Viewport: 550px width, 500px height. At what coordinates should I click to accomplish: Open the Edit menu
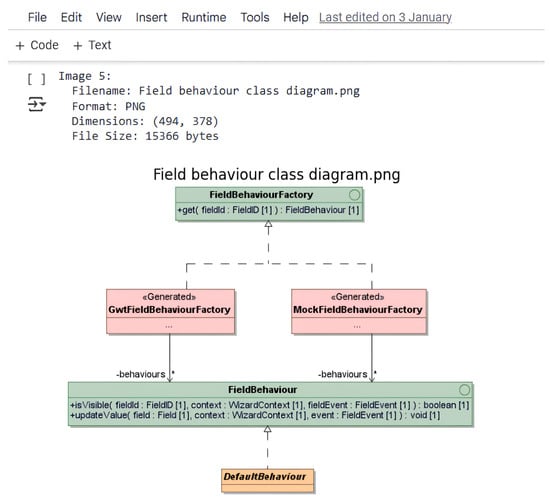click(71, 17)
